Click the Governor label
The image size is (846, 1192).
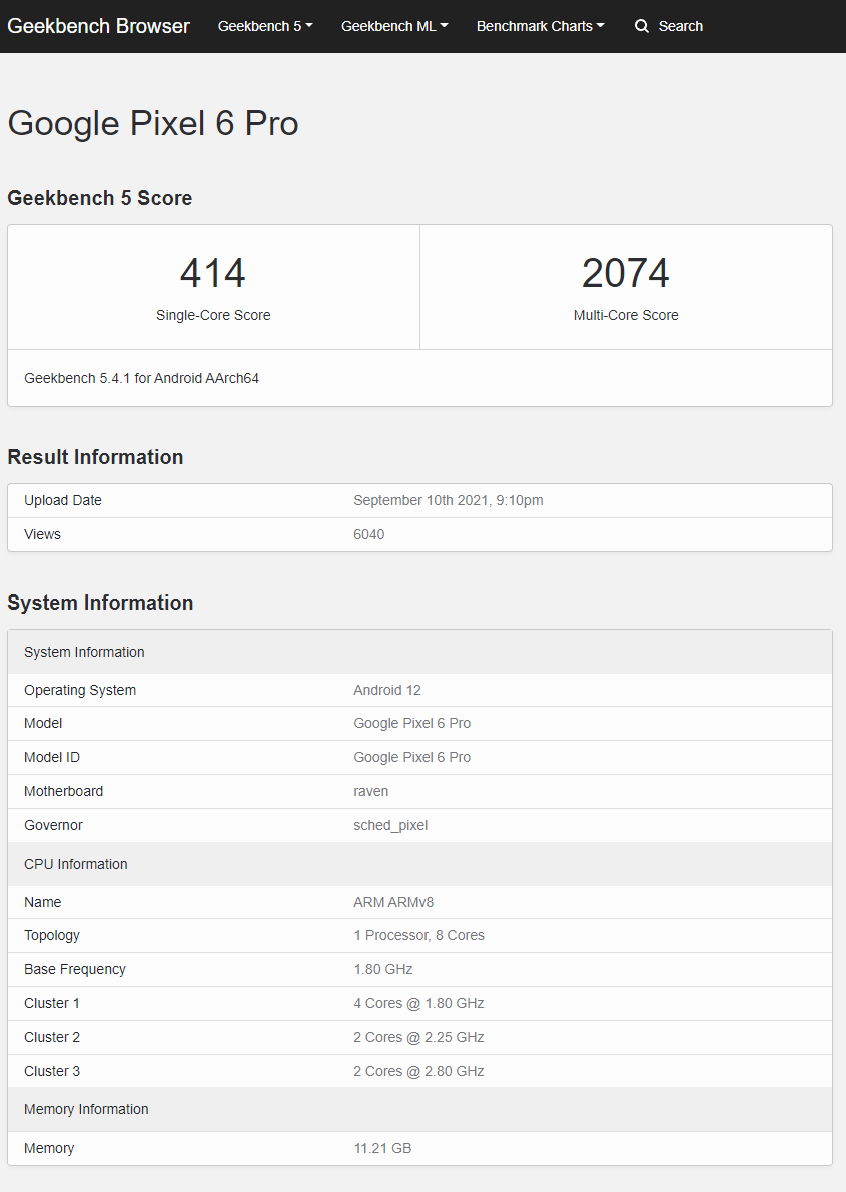53,826
